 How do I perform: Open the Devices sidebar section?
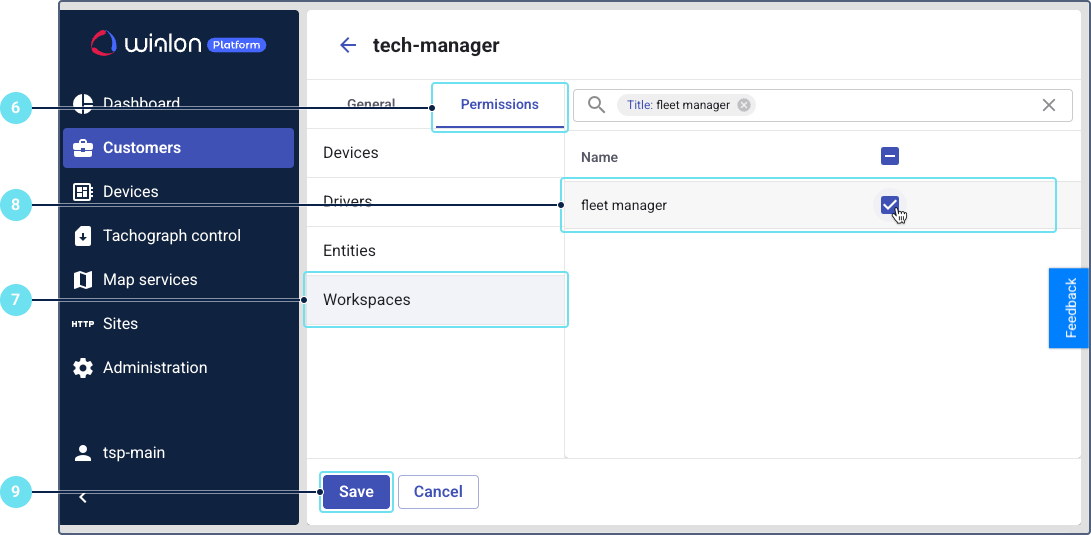point(130,192)
